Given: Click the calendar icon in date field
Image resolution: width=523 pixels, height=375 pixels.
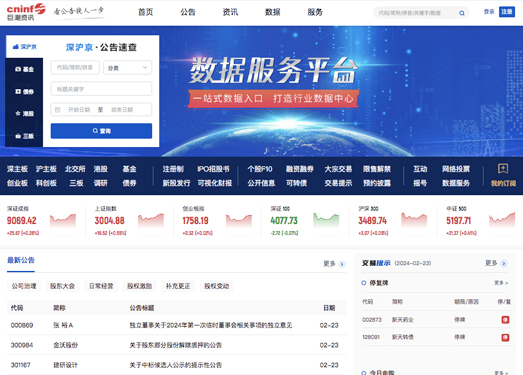Looking at the screenshot, I should pos(57,110).
